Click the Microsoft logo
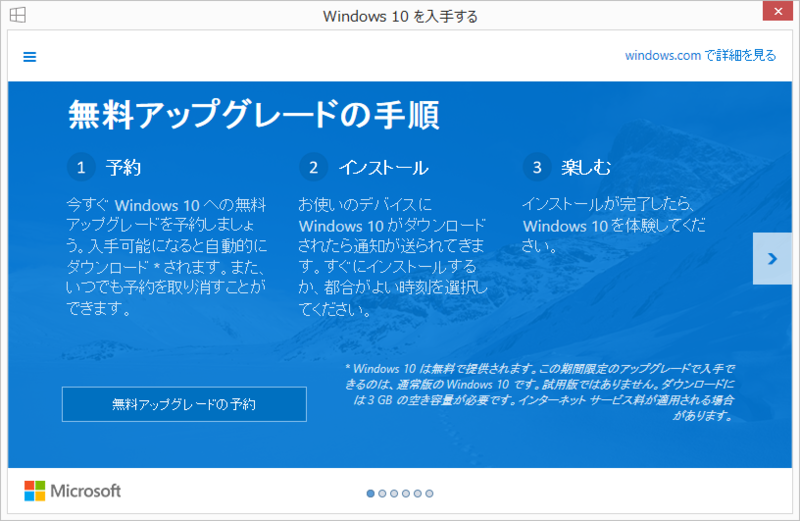Viewport: 800px width, 521px height. 72,491
